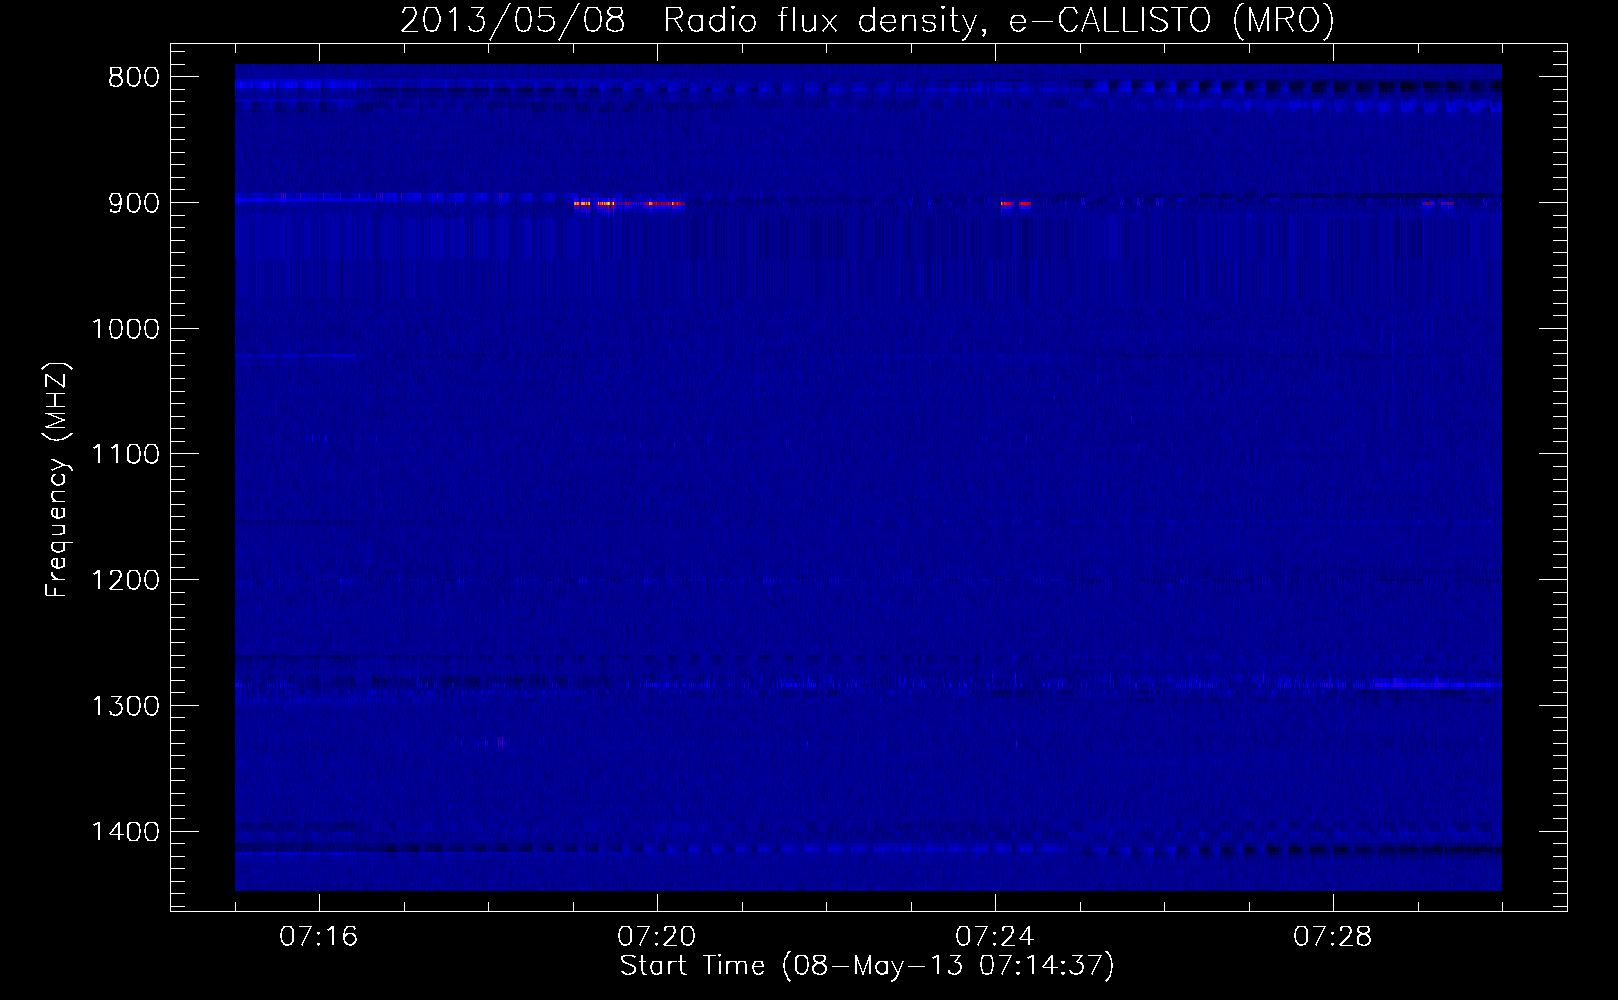
Task: Click the 900 frequency tick label
Action: point(133,203)
